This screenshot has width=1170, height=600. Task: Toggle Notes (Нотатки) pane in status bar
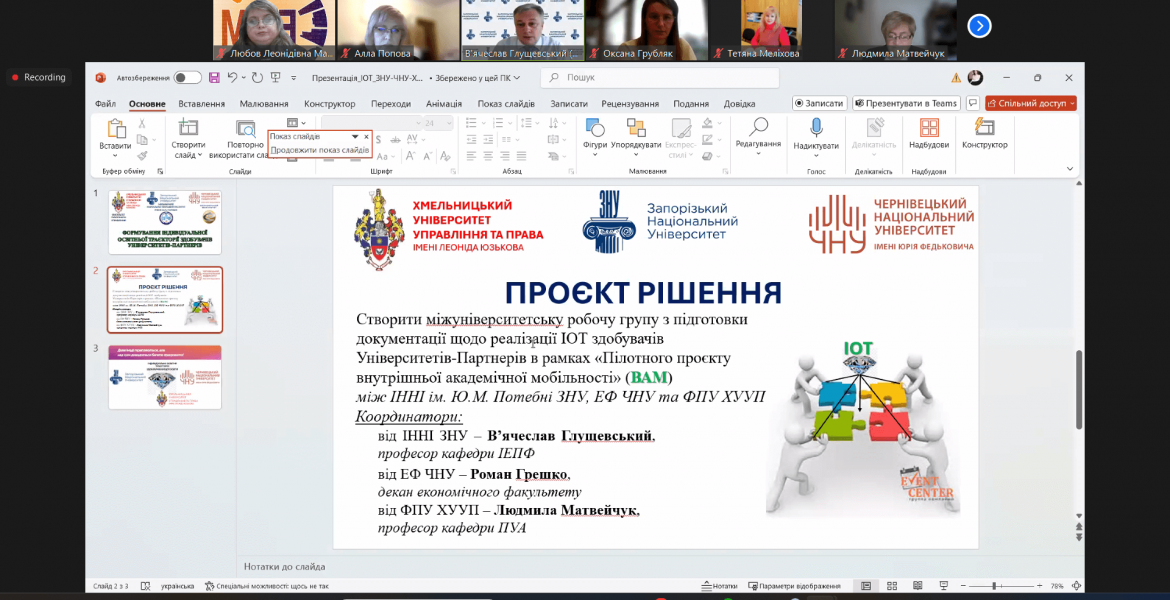pyautogui.click(x=719, y=586)
